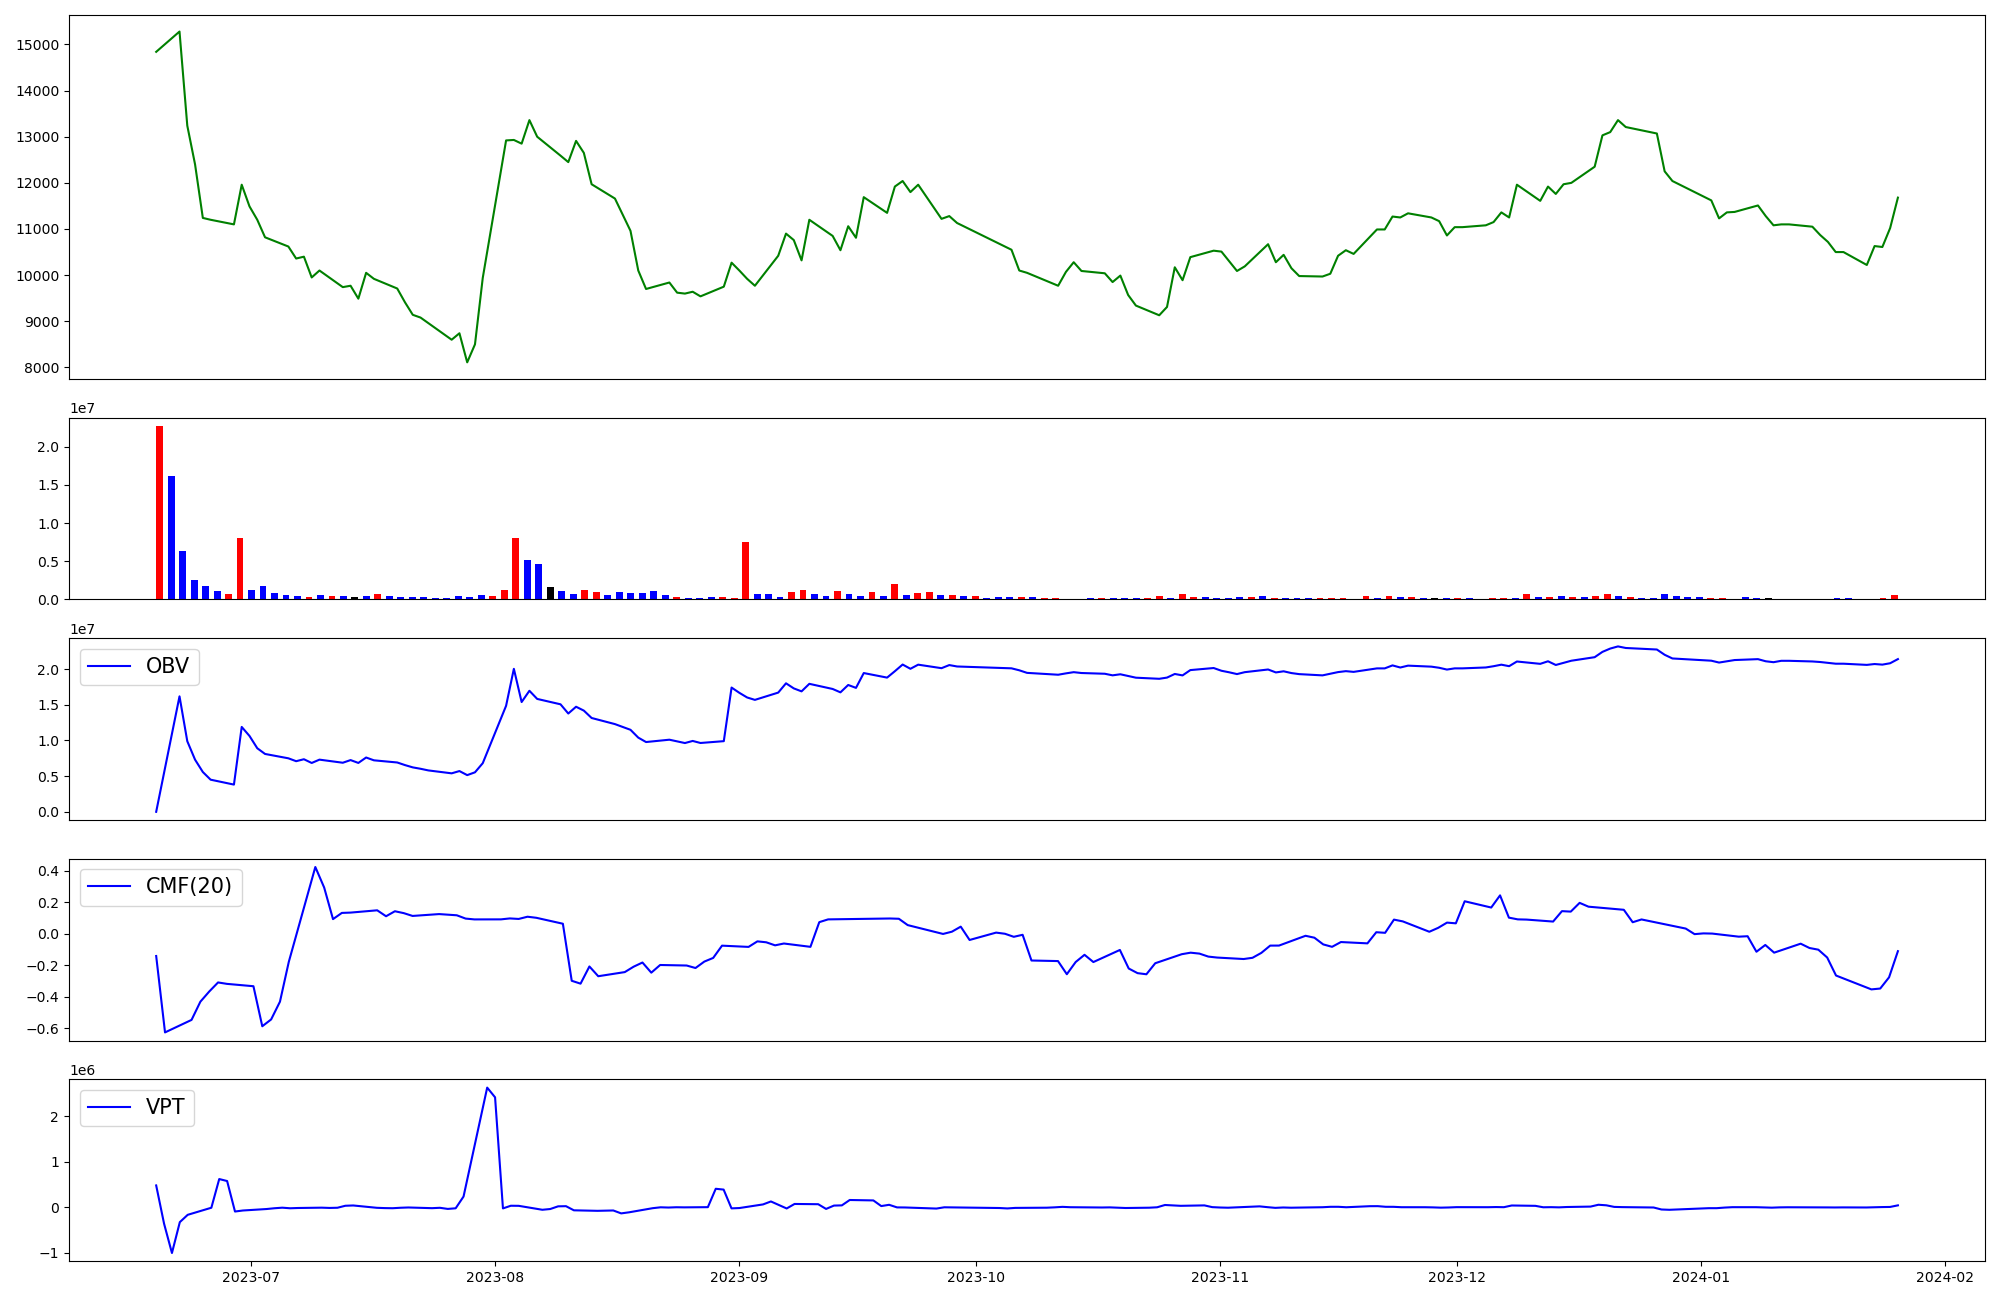Select the 2023-11 x-axis label
Screen dimensions: 2000x1300
1220,1277
